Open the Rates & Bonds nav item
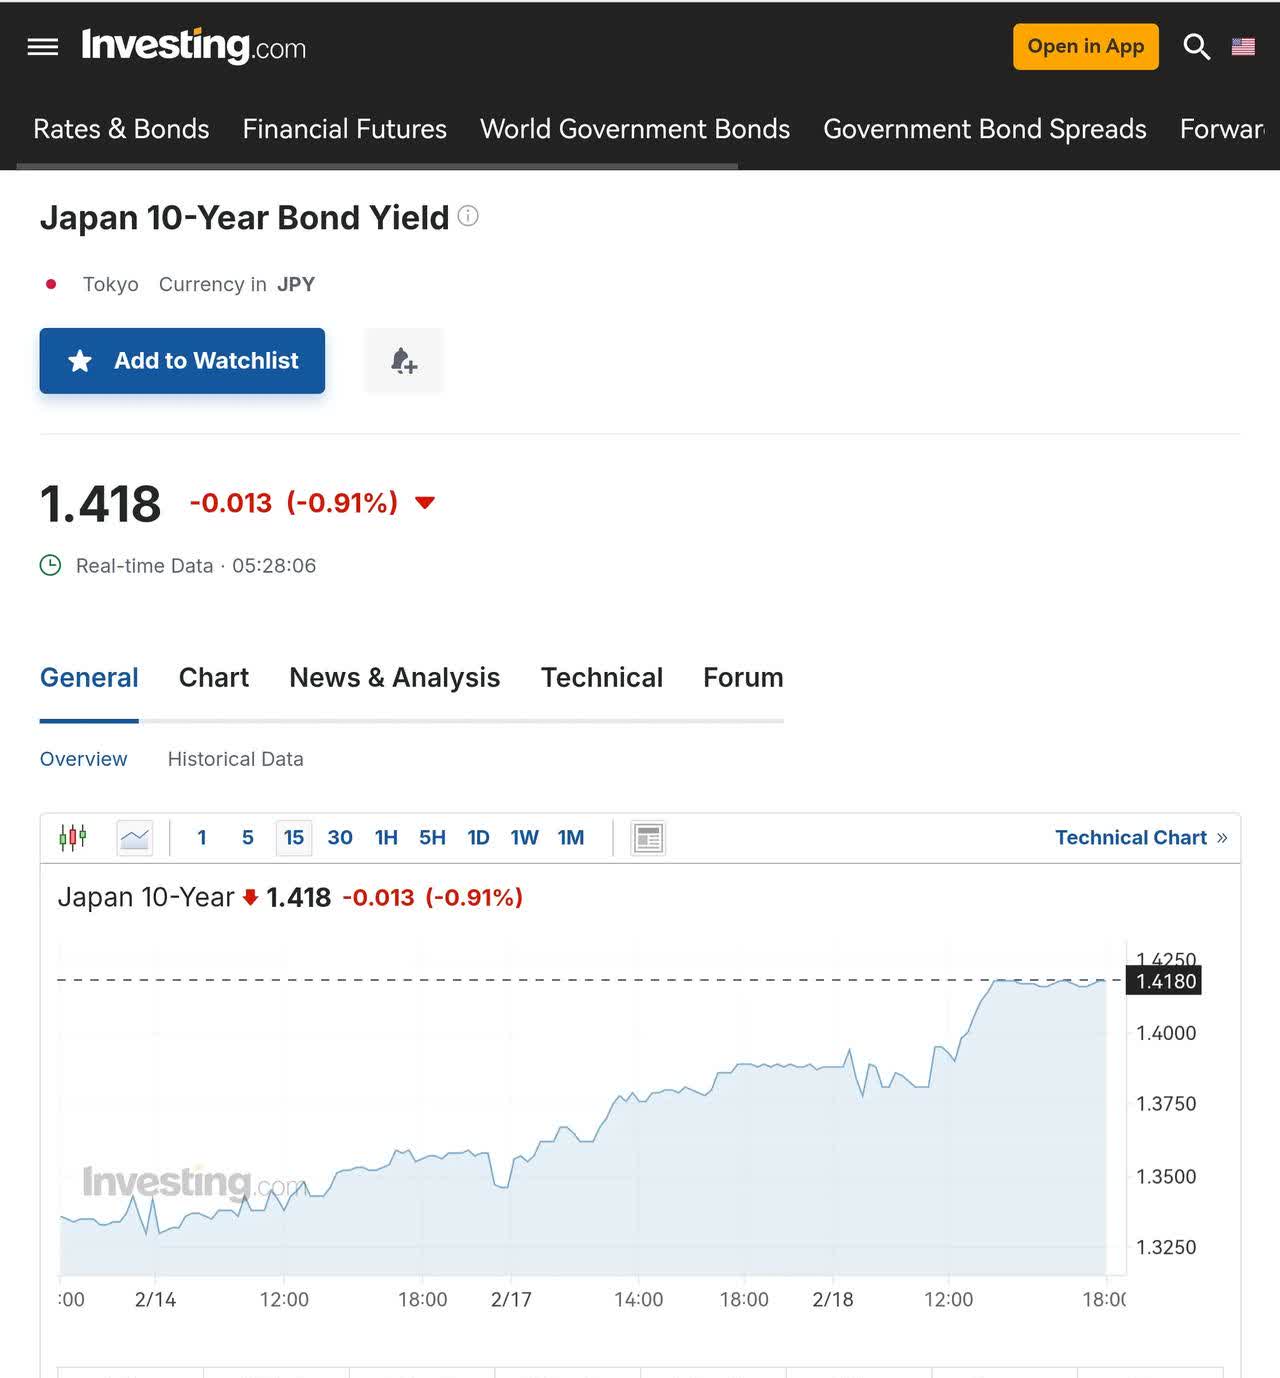This screenshot has width=1280, height=1378. tap(121, 129)
